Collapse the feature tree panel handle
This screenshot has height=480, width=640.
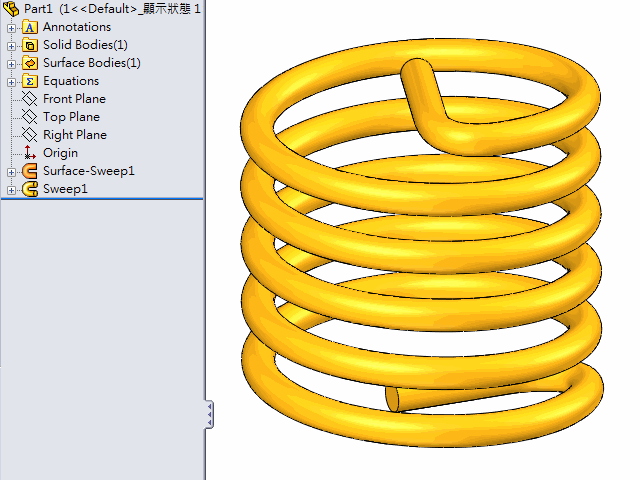pyautogui.click(x=209, y=414)
